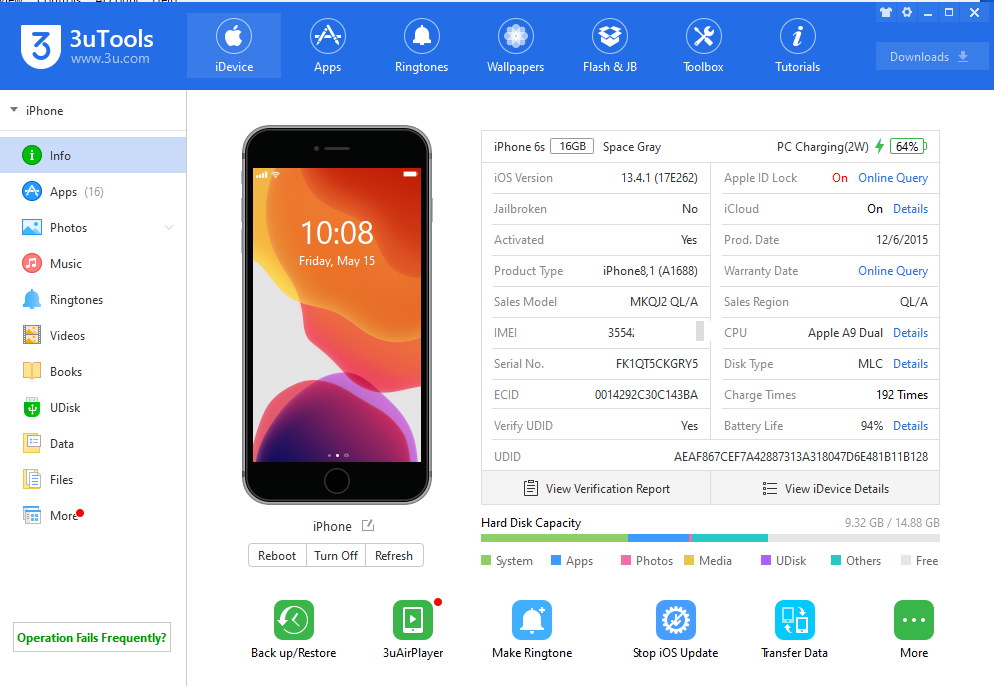Image resolution: width=994 pixels, height=686 pixels.
Task: Select Ringtones in the sidebar
Action: coord(93,299)
